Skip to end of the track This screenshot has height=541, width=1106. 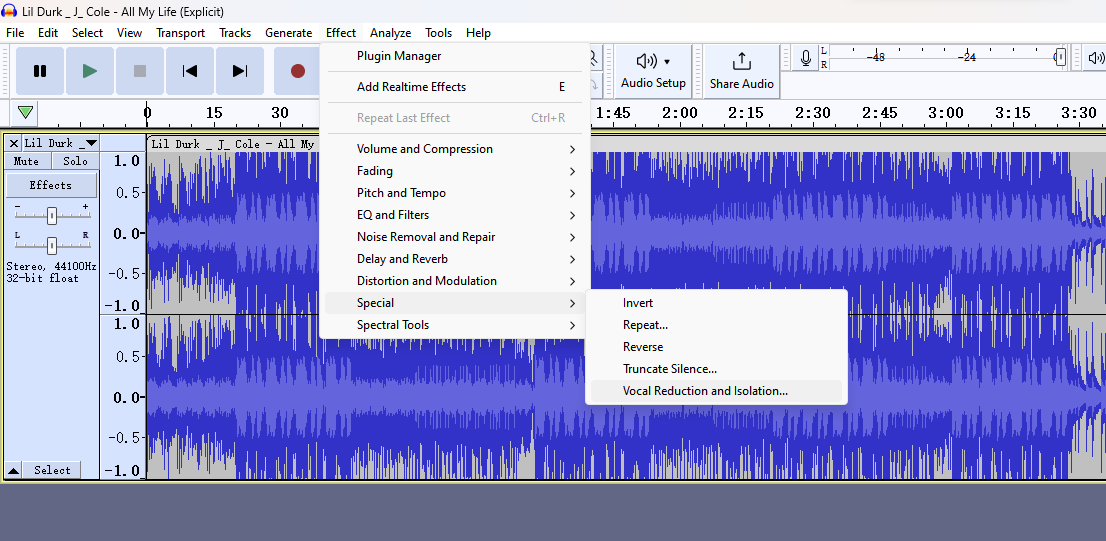[240, 71]
